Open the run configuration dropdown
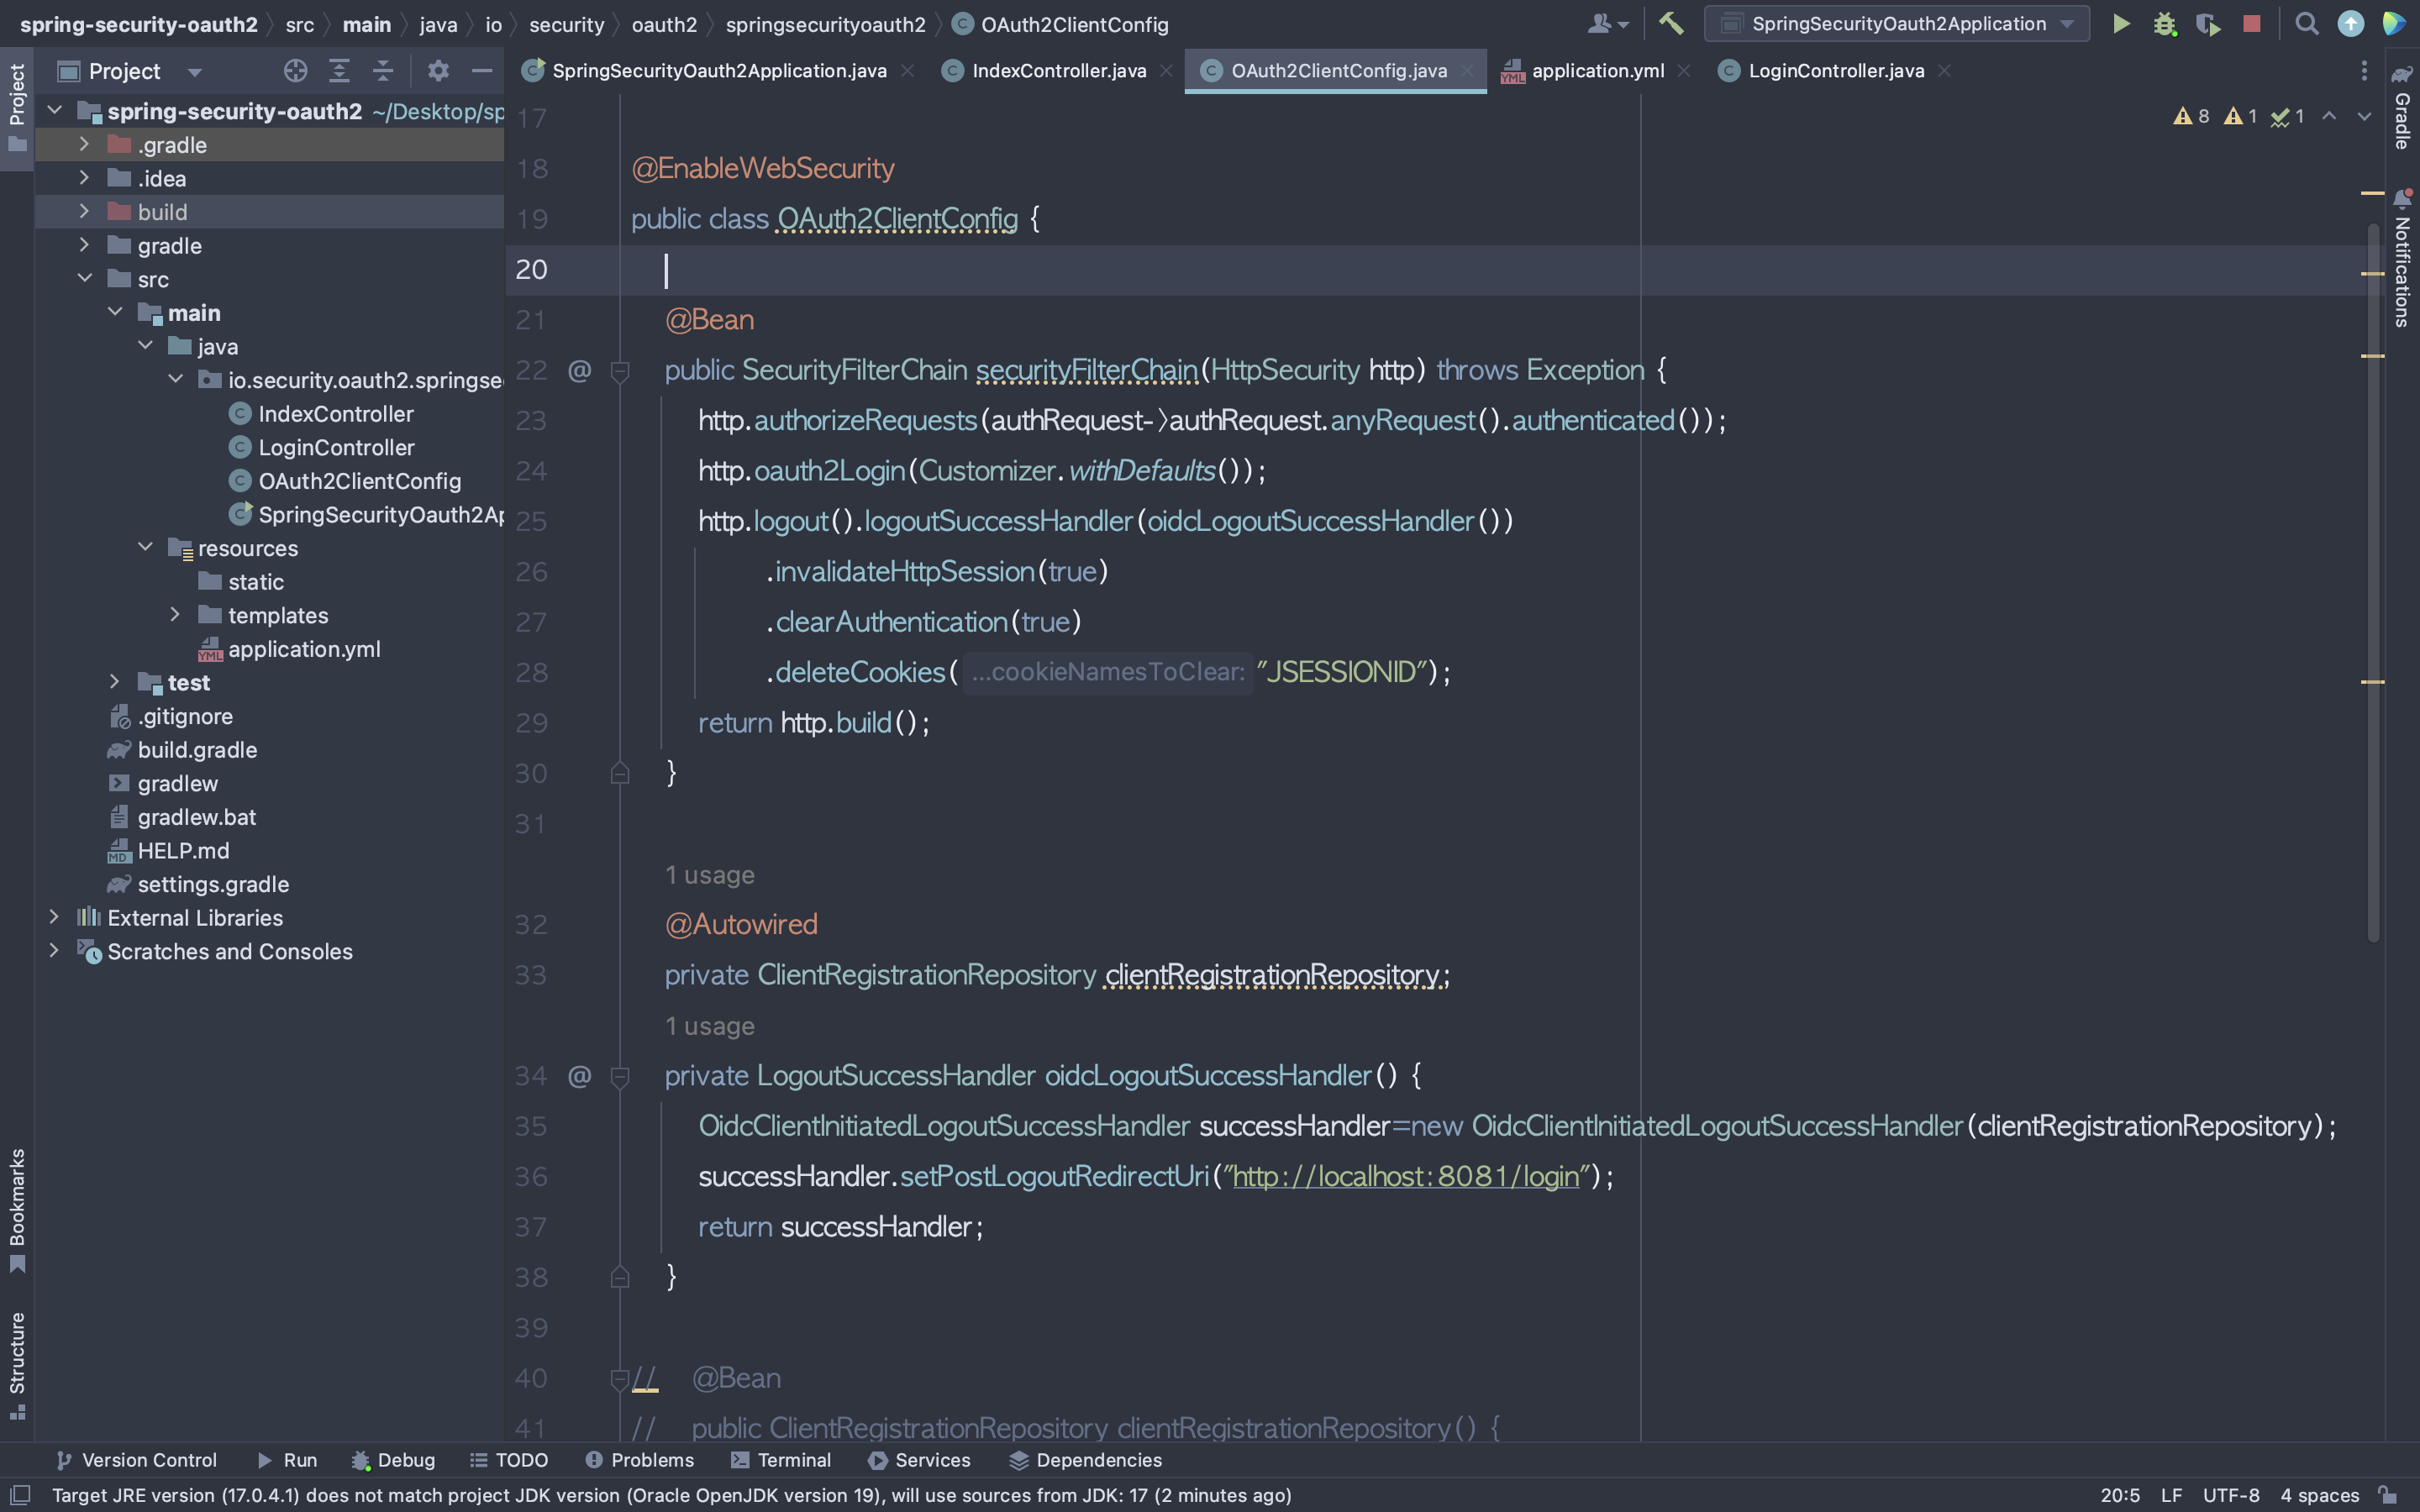 point(1896,24)
